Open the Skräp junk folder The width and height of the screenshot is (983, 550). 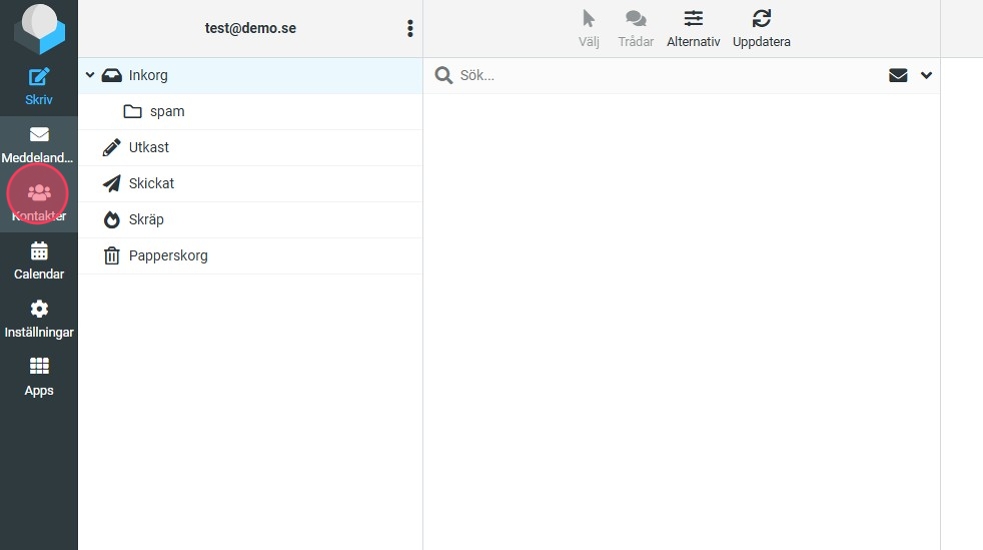pos(146,219)
